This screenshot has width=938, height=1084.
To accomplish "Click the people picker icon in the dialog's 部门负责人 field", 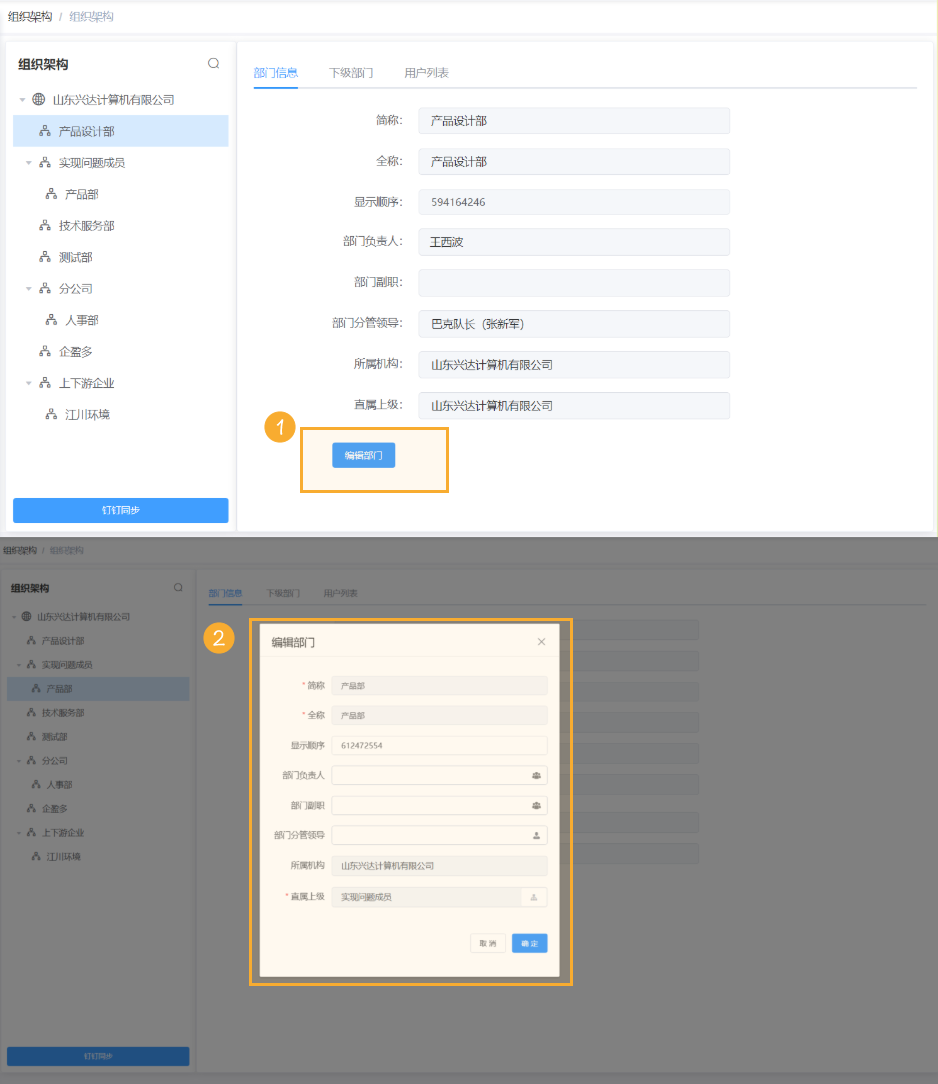I will [x=536, y=776].
